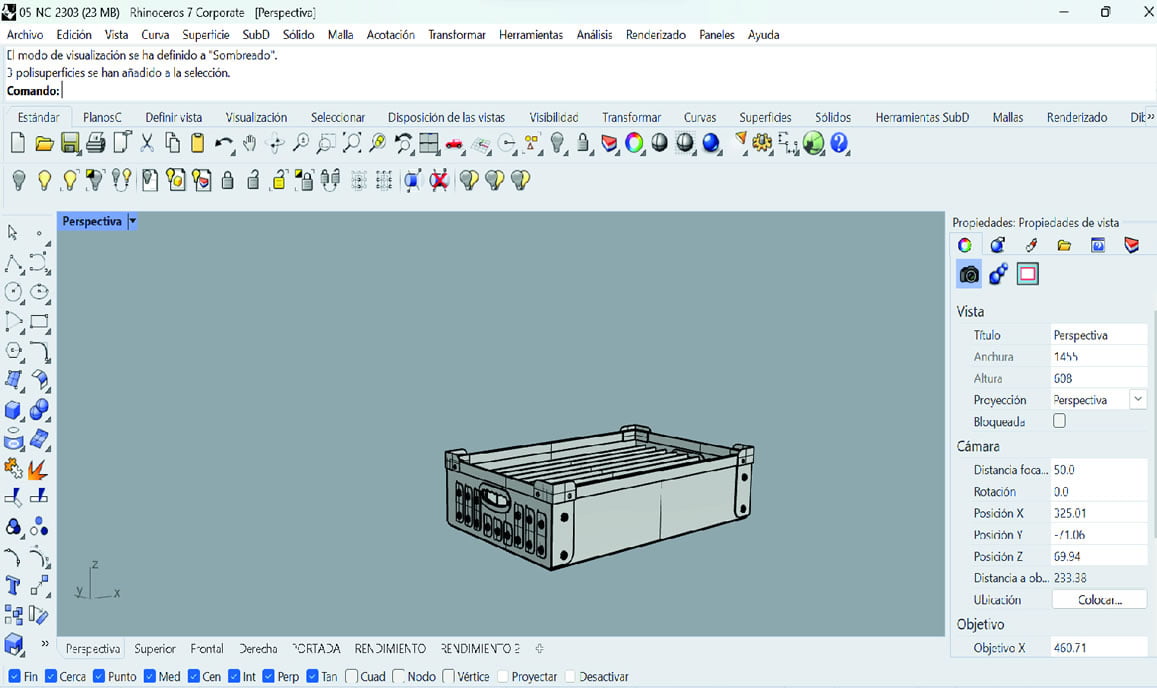The image size is (1157, 688).
Task: Open the Herramientas menu
Action: click(x=531, y=35)
